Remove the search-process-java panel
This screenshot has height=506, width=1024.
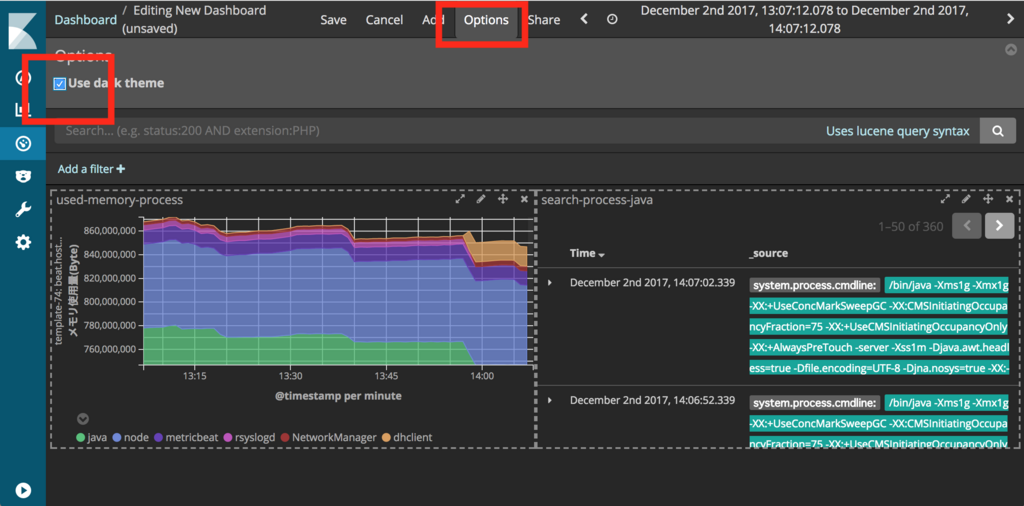(1010, 199)
